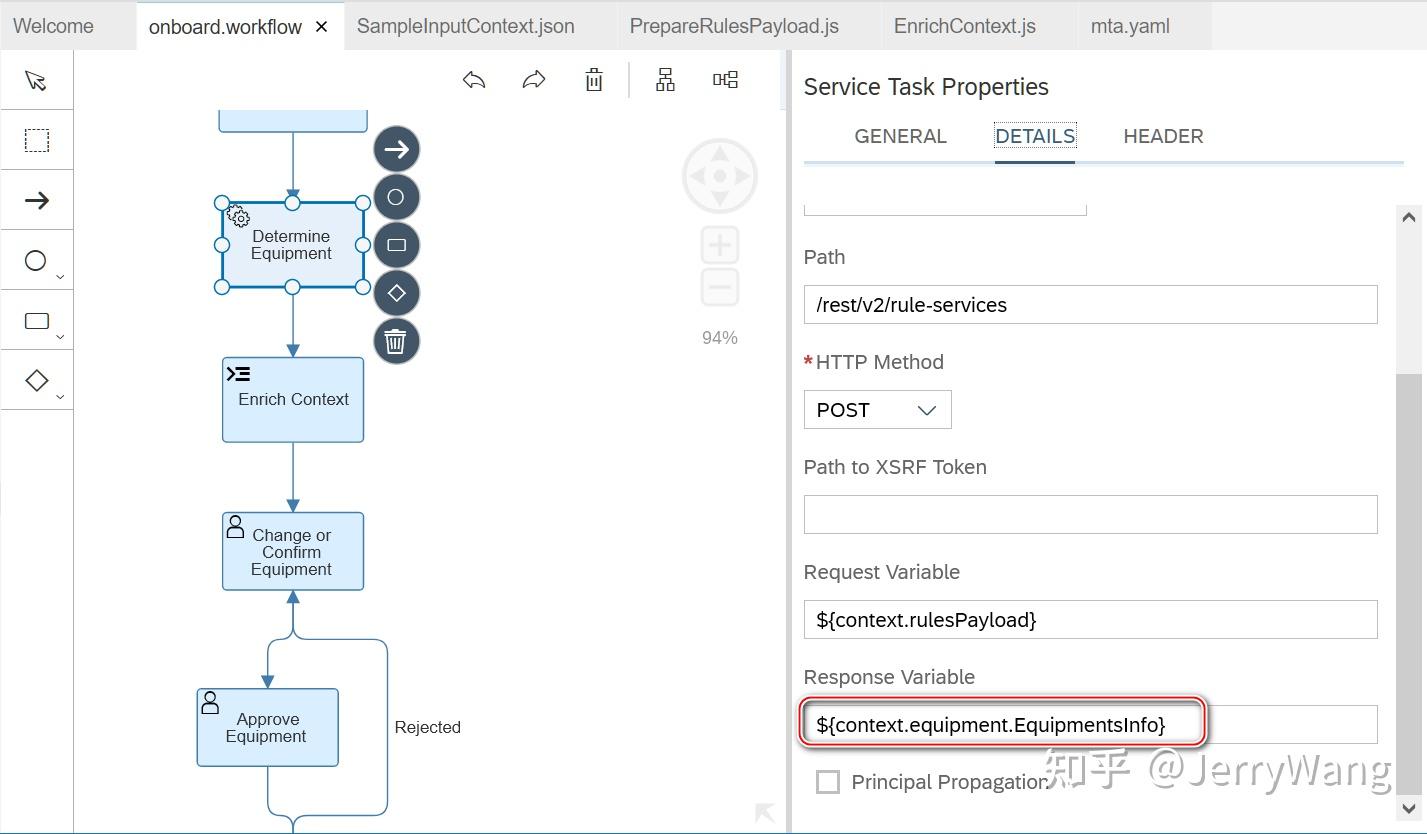Delete the selected task using toolbar trash icon
This screenshot has width=1427, height=834.
pyautogui.click(x=593, y=79)
